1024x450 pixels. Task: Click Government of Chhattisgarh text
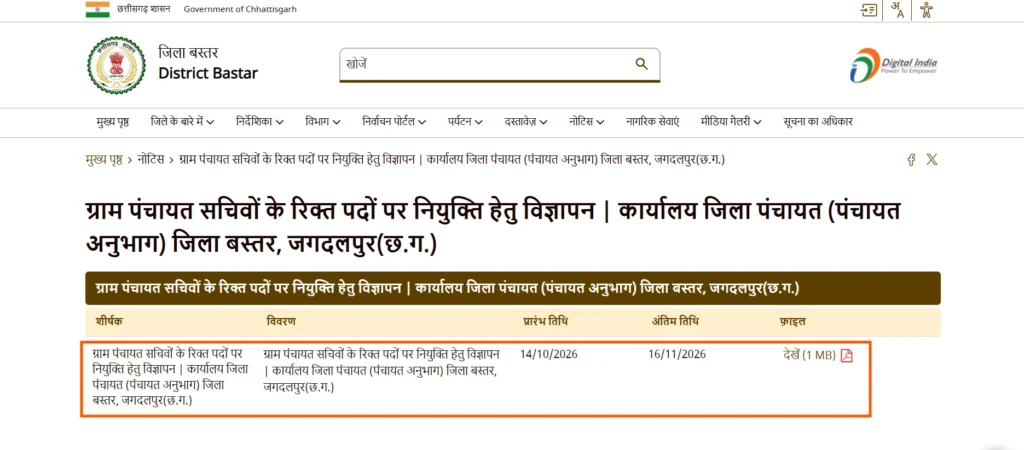[240, 9]
